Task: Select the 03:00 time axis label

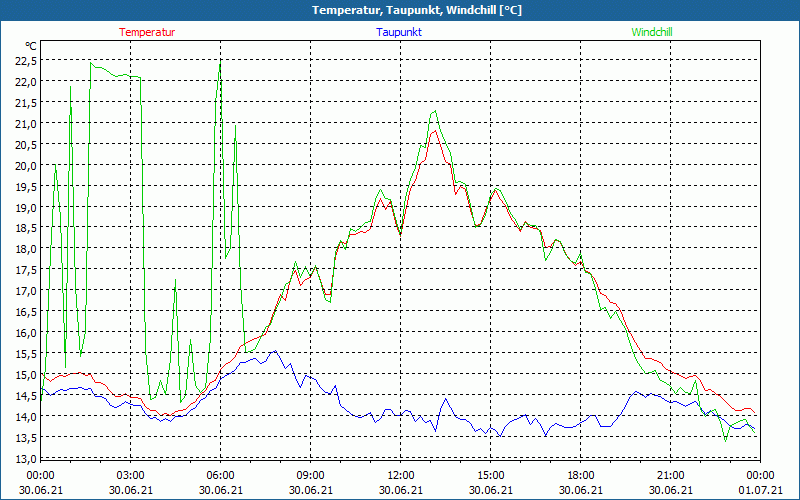Action: pos(130,474)
